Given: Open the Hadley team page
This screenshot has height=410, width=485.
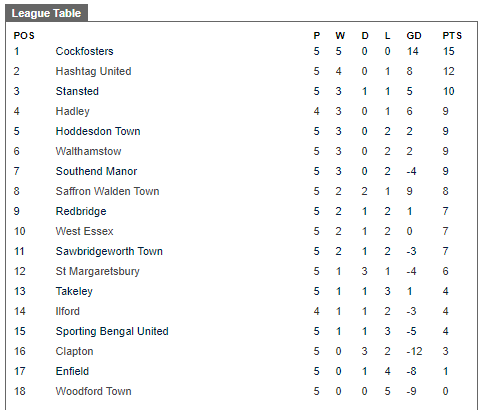Looking at the screenshot, I should coord(73,111).
